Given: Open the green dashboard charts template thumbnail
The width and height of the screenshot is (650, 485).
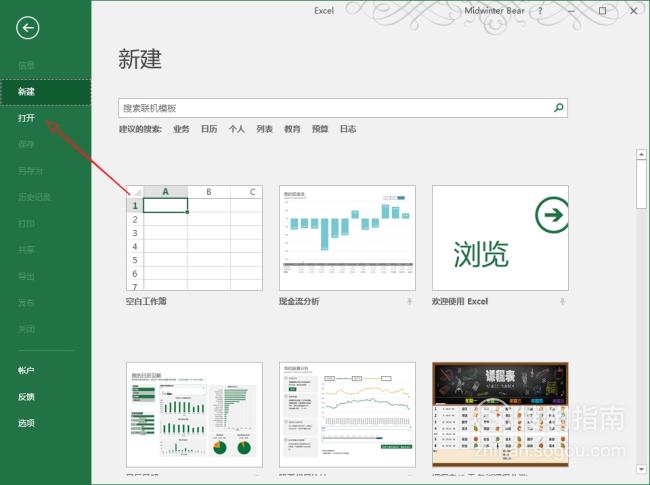Looking at the screenshot, I should 194,415.
